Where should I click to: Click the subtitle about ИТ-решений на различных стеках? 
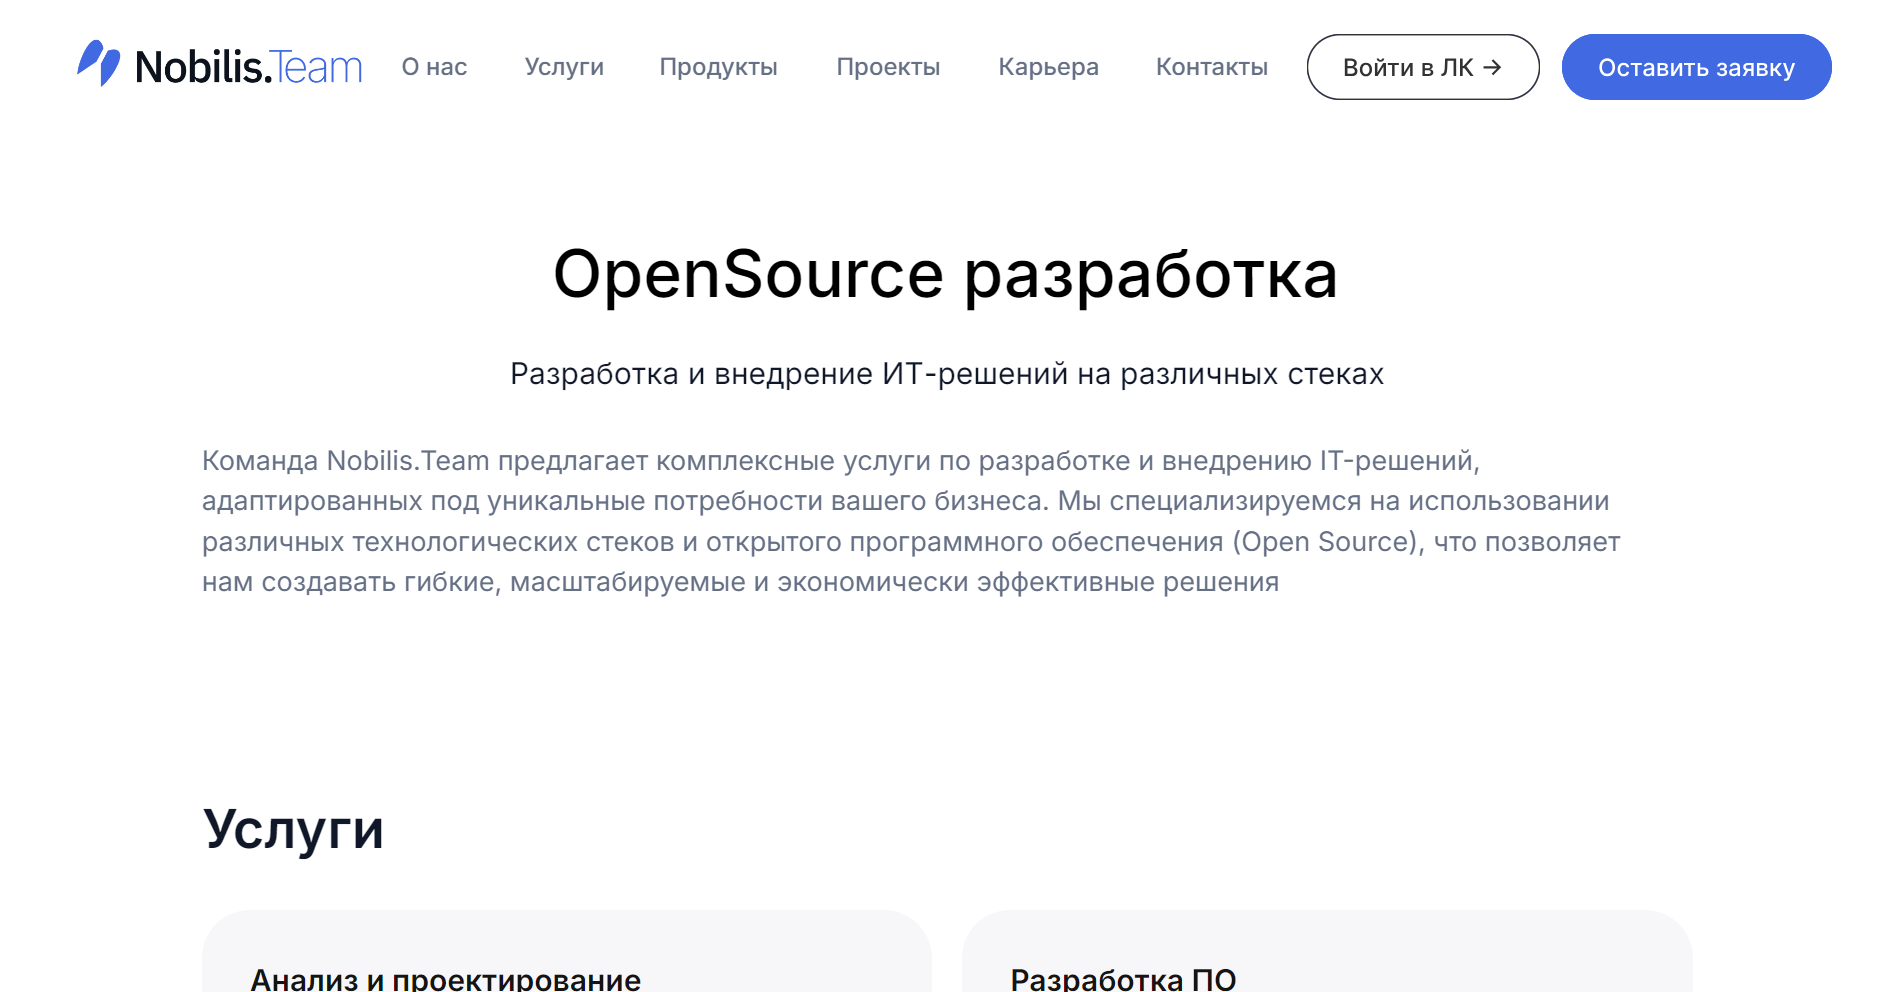pos(946,373)
